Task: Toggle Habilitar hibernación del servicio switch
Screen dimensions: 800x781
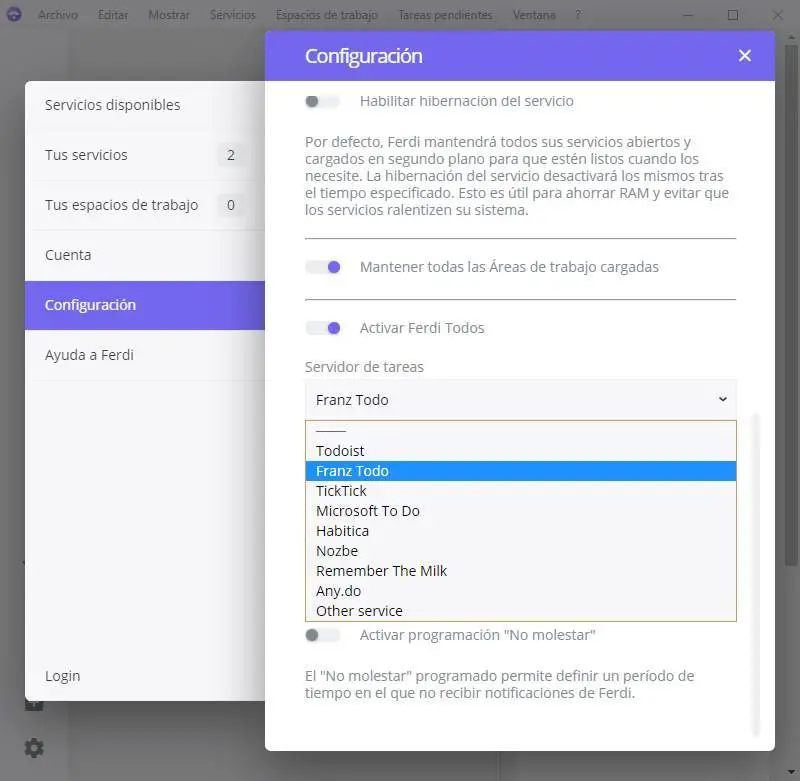Action: pos(322,101)
